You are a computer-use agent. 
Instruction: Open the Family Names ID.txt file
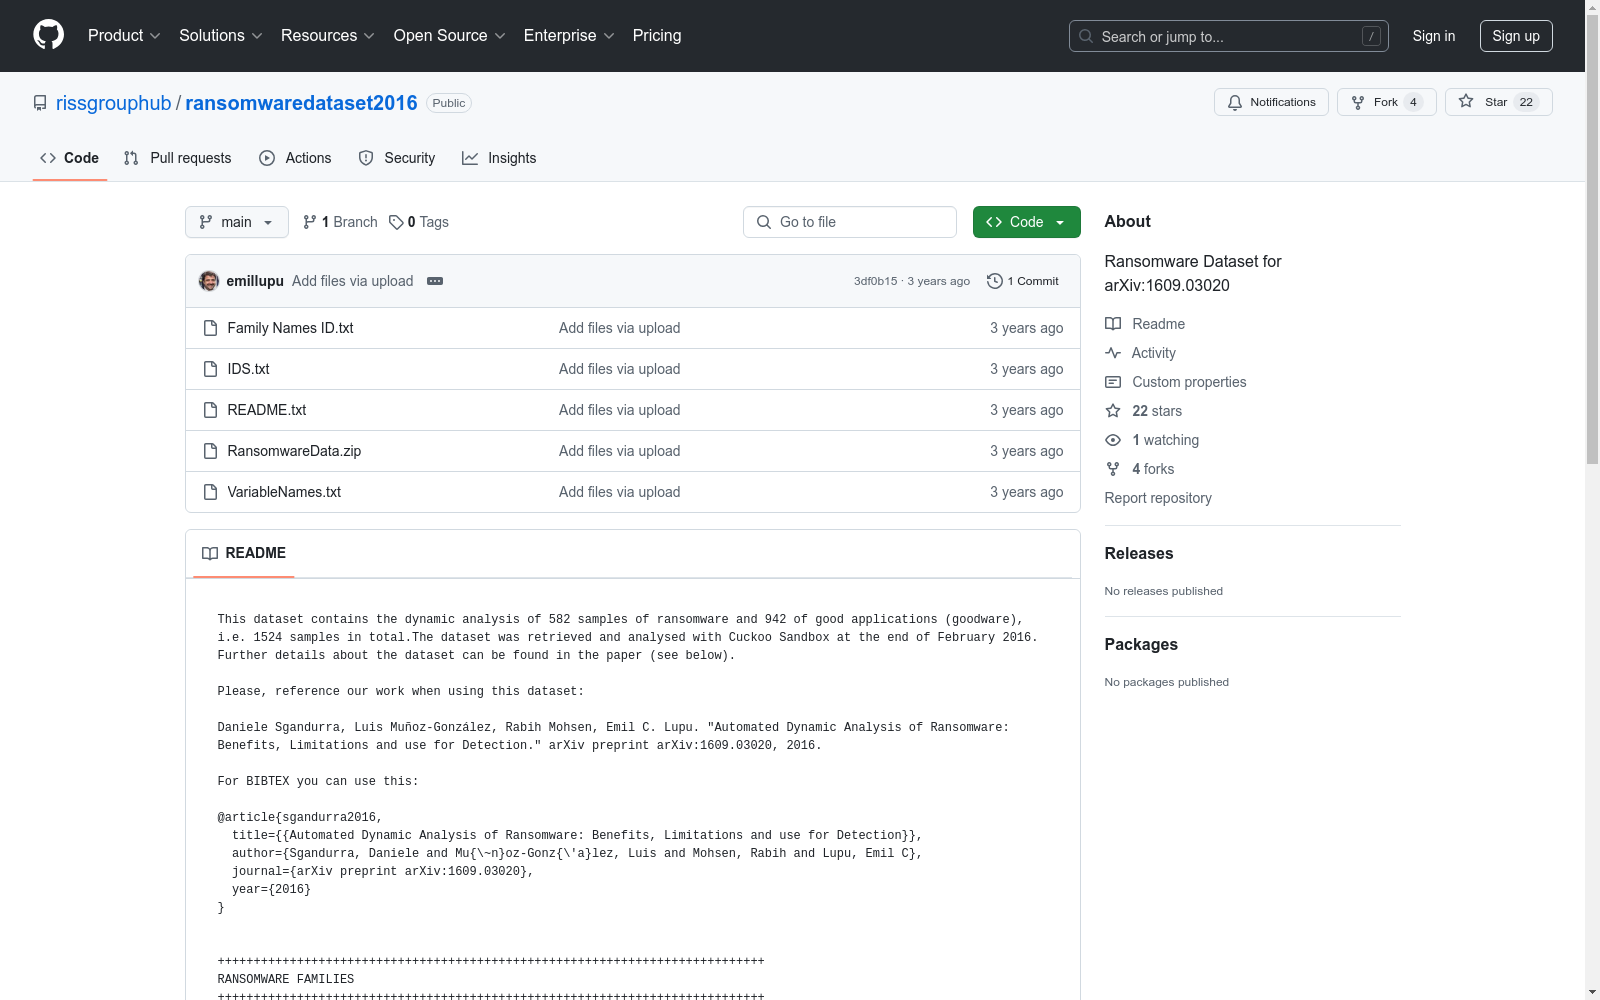coord(290,328)
